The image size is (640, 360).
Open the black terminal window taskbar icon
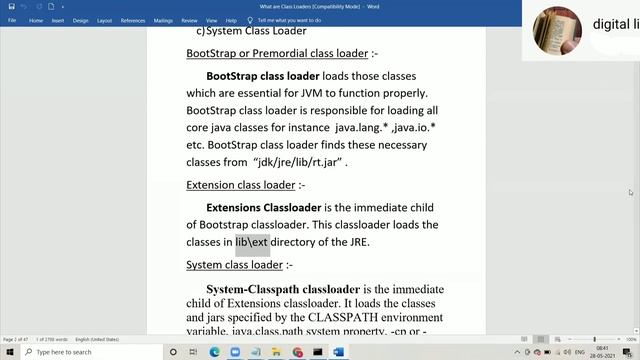point(318,352)
